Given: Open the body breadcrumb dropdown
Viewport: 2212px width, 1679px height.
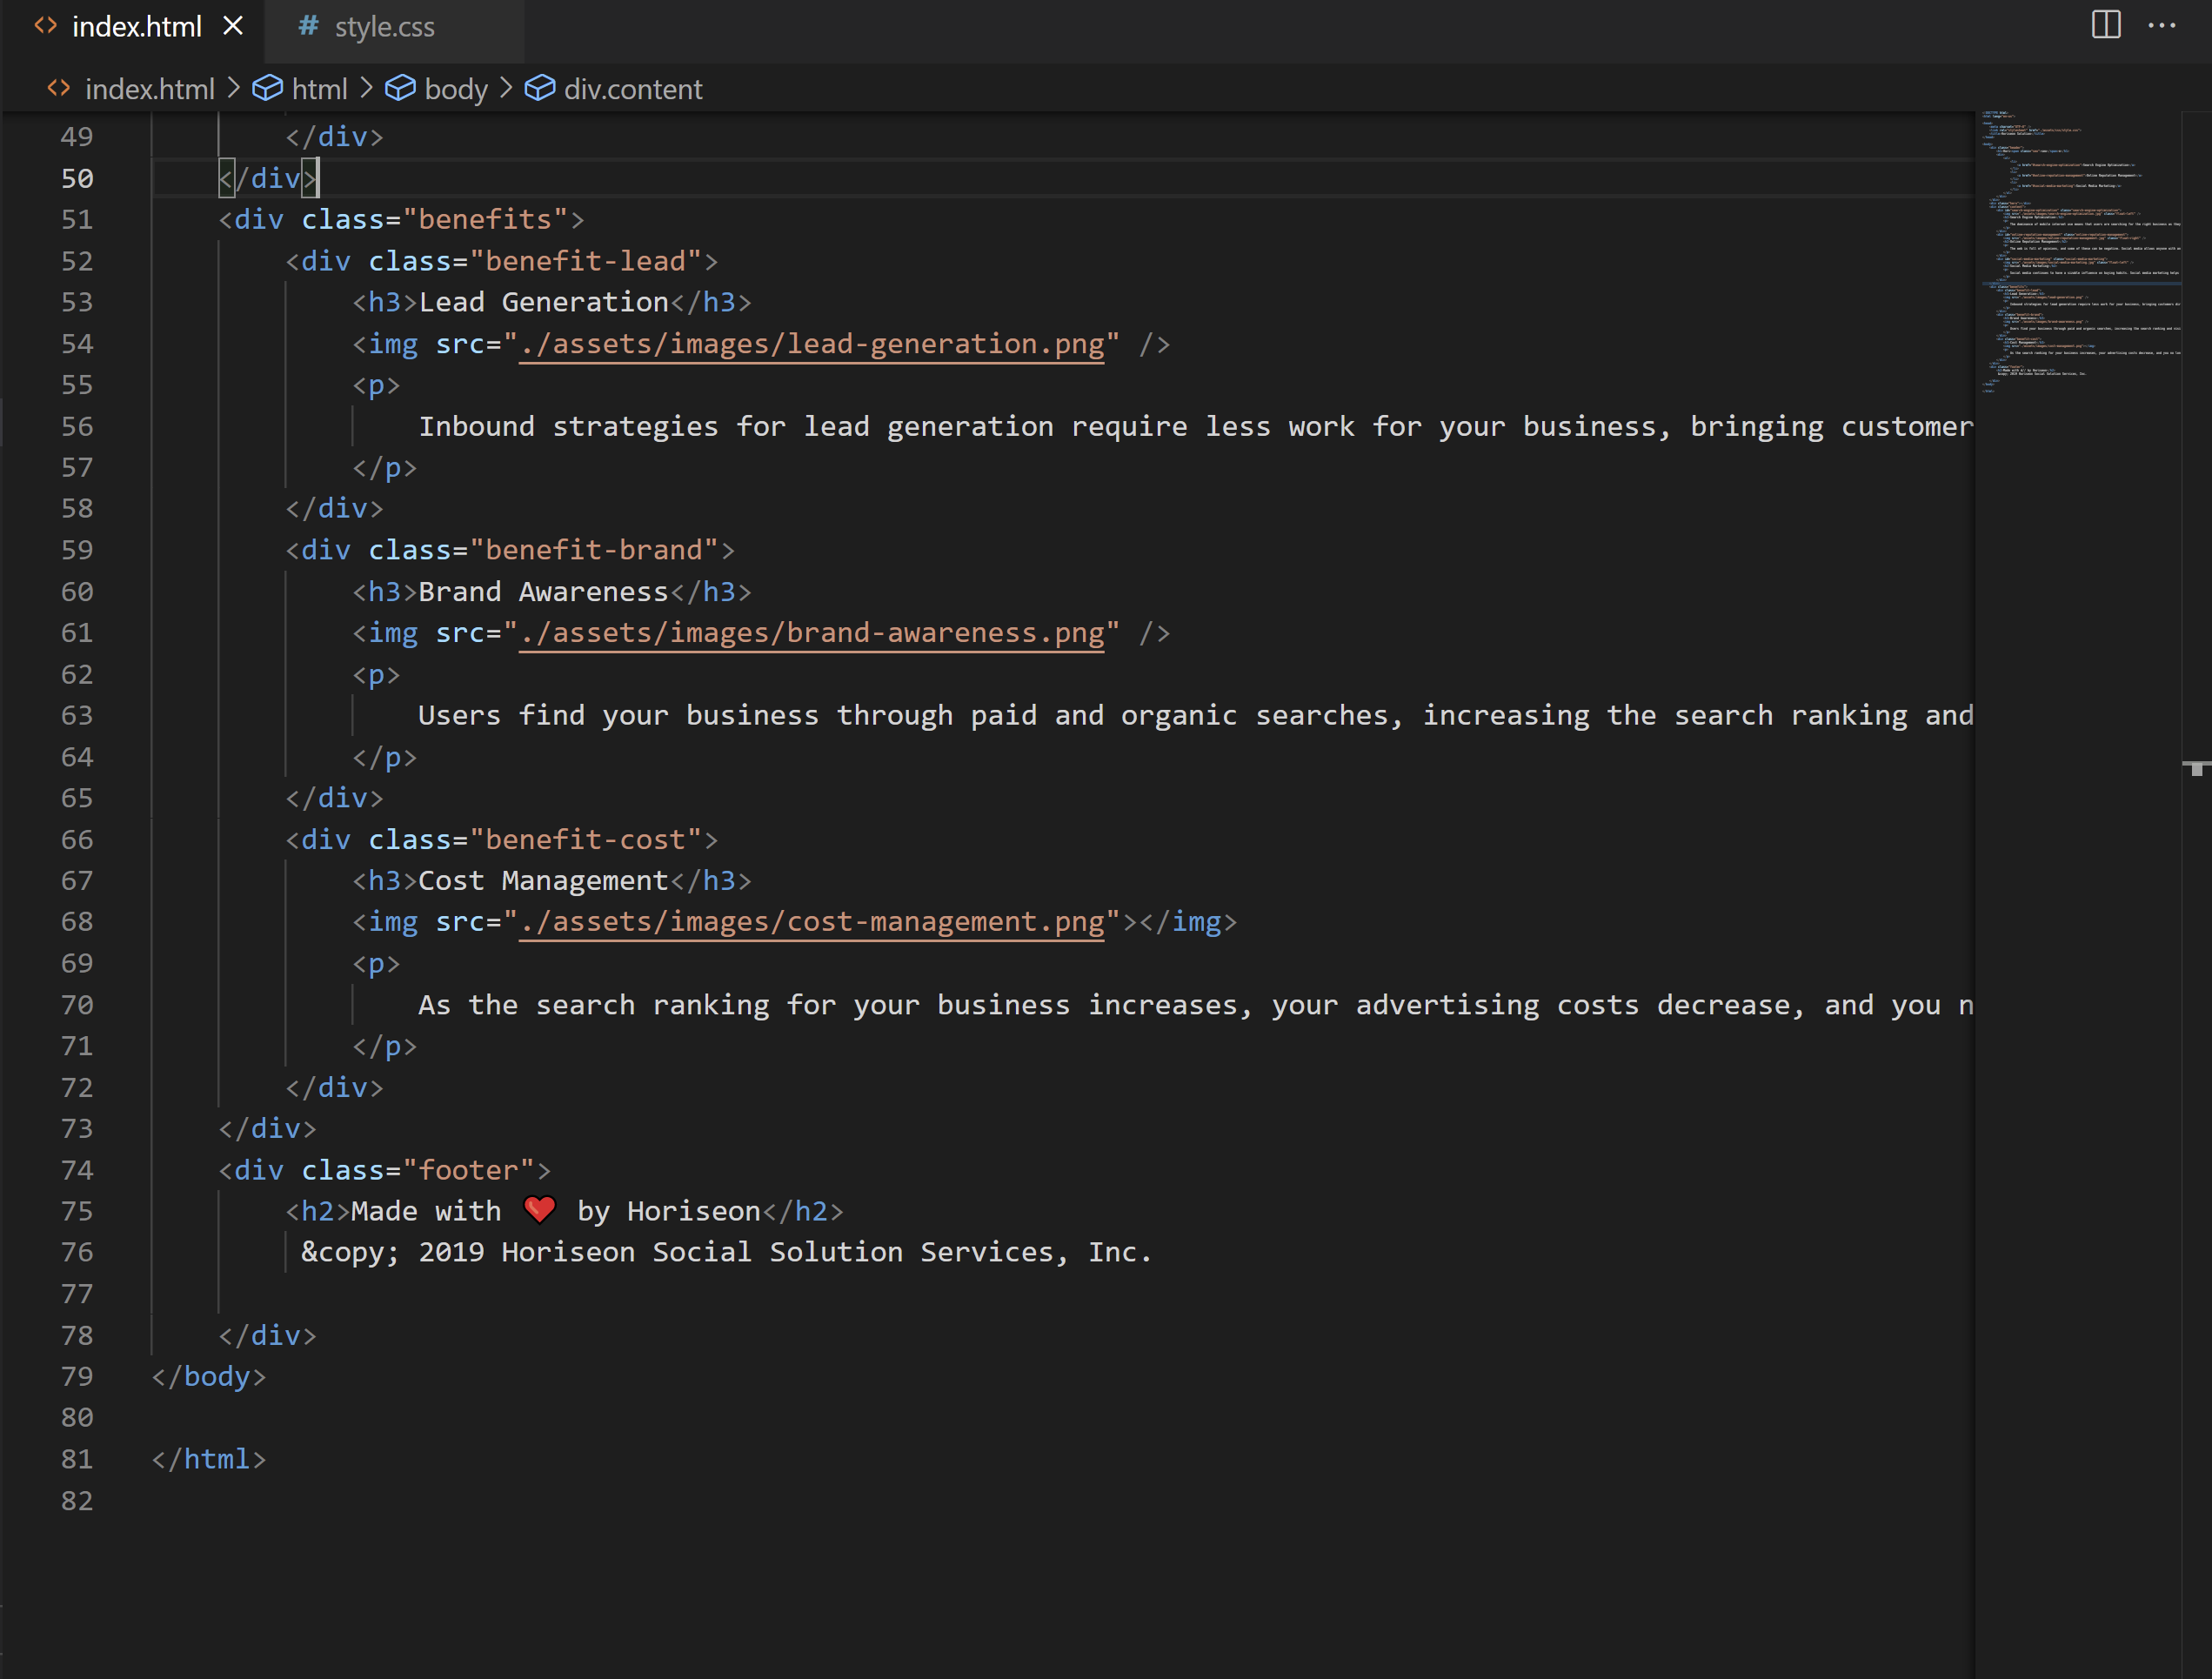Looking at the screenshot, I should (455, 88).
